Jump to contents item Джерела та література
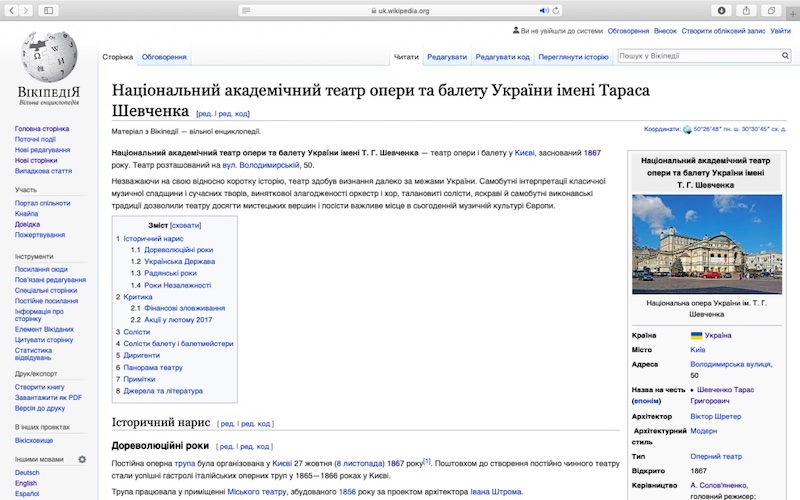The image size is (800, 500). [x=163, y=391]
